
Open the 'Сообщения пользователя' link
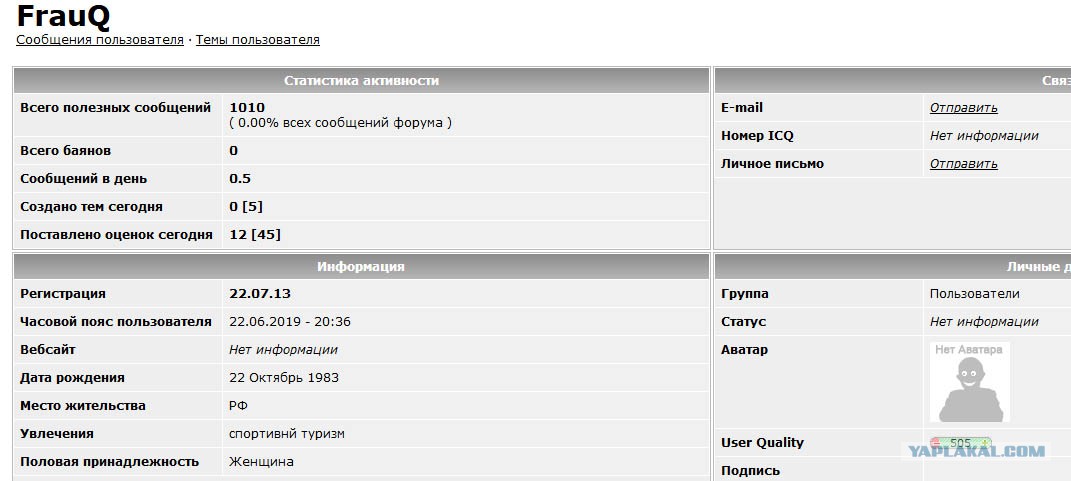[x=100, y=40]
